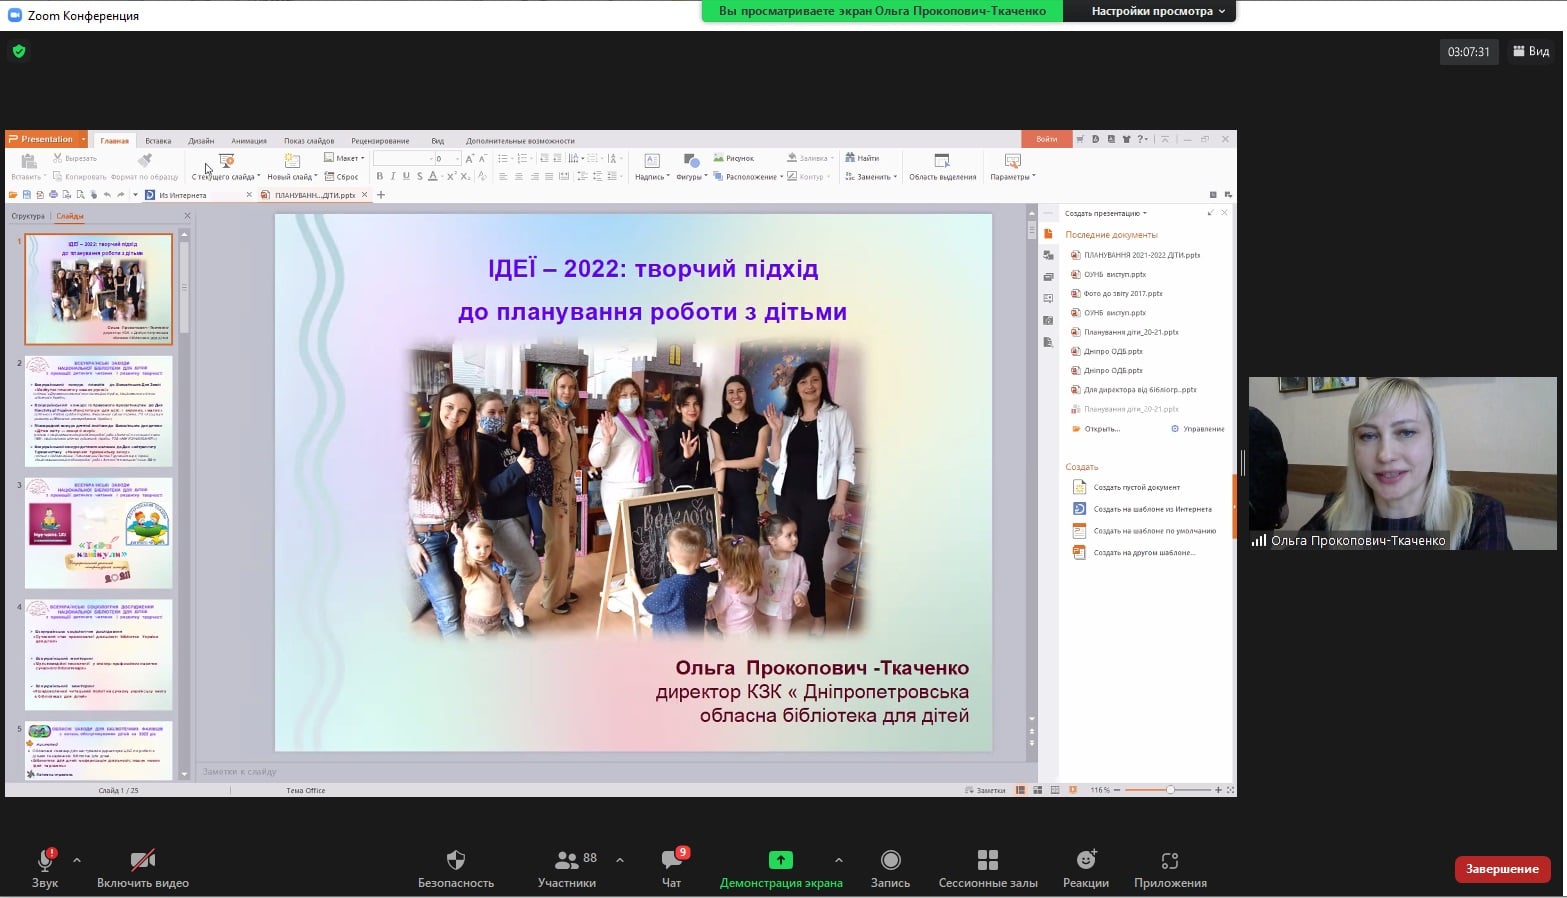Screen dimensions: 1567x898
Task: Open Zoom Security shield icon
Action: click(456, 860)
